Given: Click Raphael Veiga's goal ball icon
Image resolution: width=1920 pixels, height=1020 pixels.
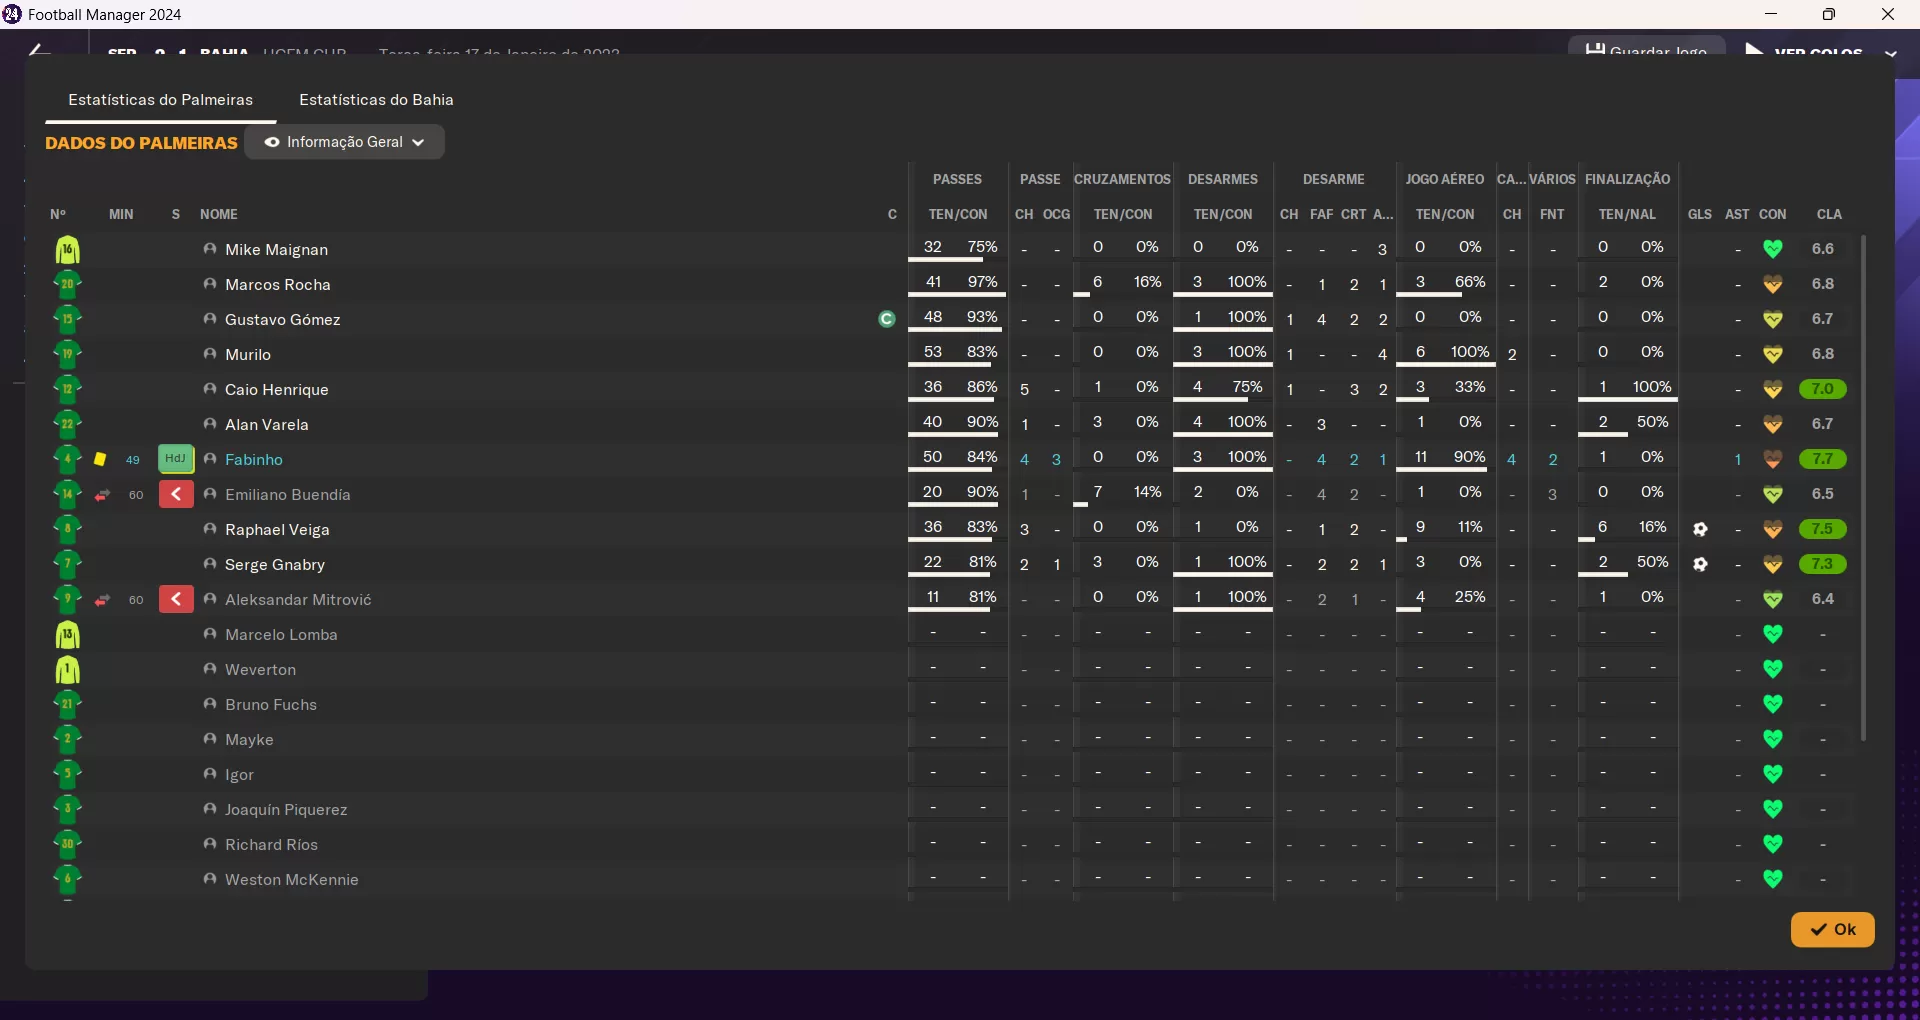Looking at the screenshot, I should click(x=1700, y=529).
